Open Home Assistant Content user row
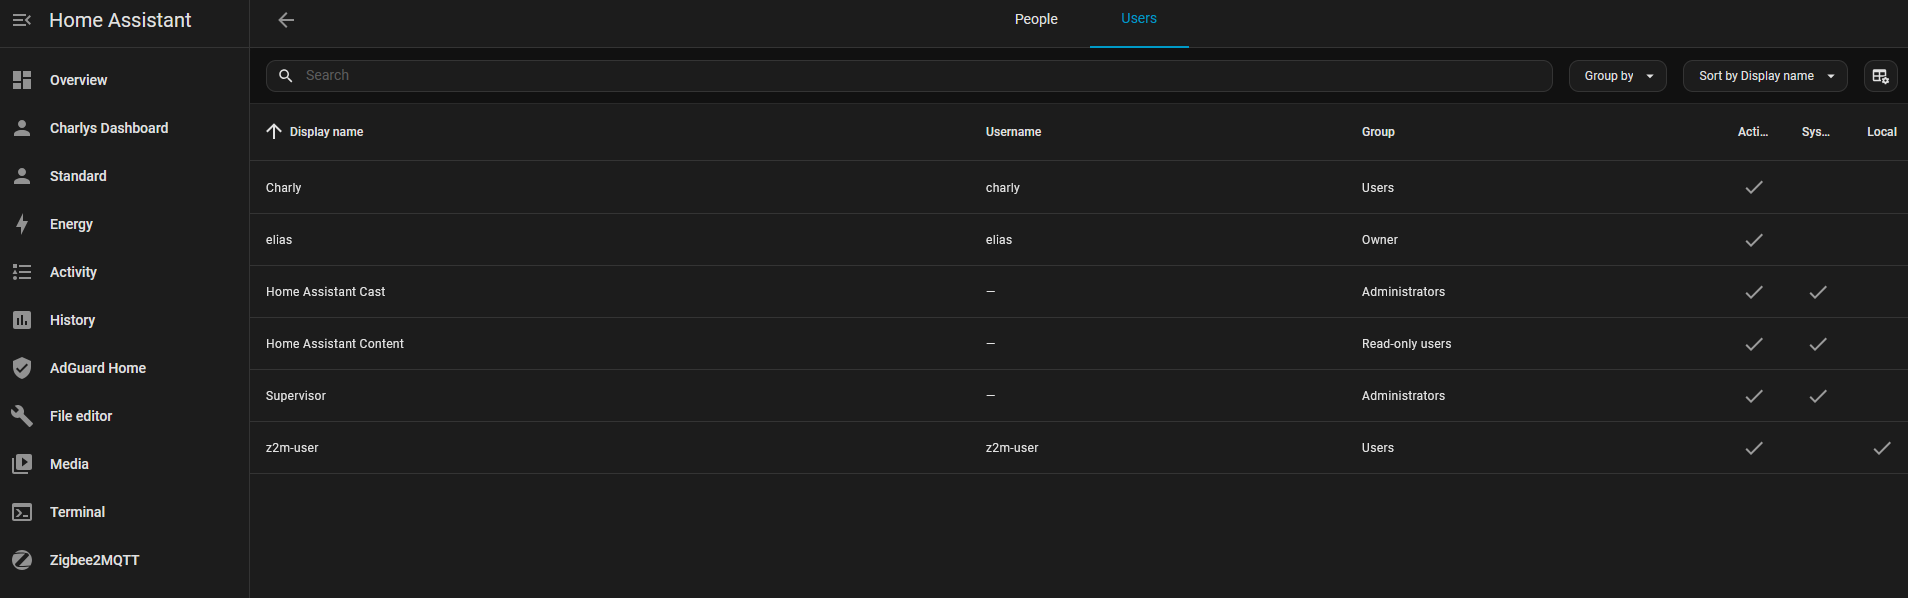The height and width of the screenshot is (598, 1908). click(x=1079, y=344)
